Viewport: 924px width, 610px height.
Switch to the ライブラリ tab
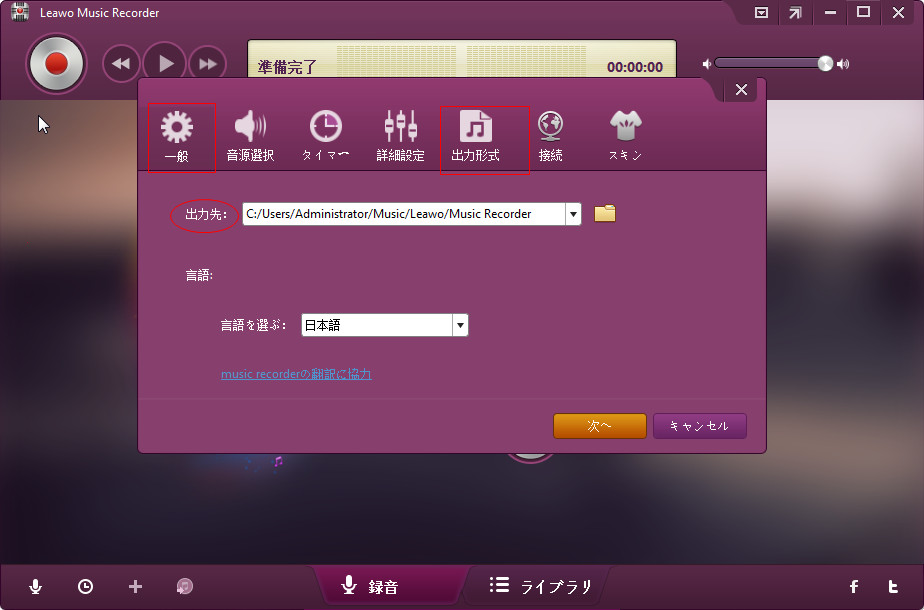tap(540, 586)
